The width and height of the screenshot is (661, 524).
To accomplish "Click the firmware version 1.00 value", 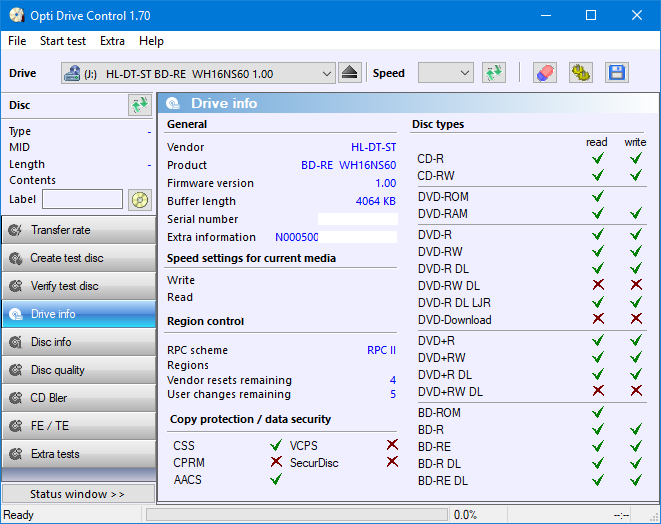I will pyautogui.click(x=386, y=183).
